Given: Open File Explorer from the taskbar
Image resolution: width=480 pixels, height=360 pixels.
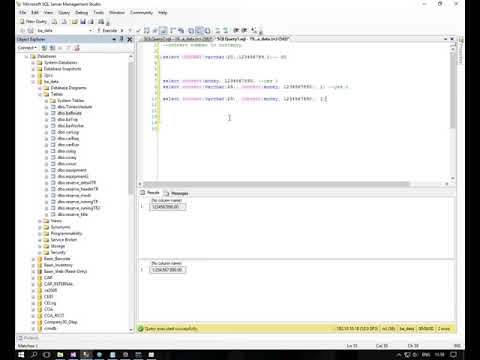Looking at the screenshot, I should coord(60,355).
